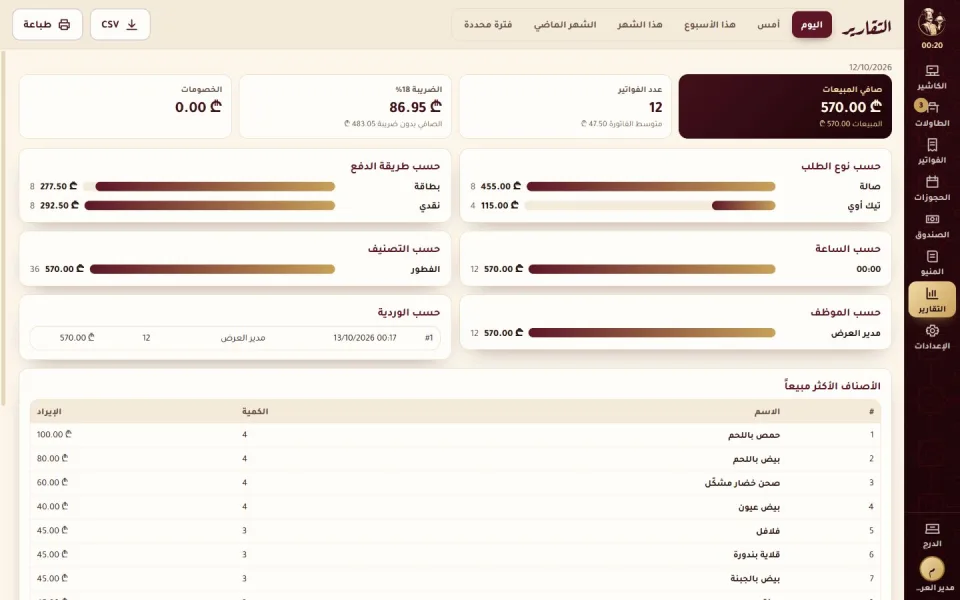
Task: Open the الحجوزات reservations section
Action: [932, 189]
